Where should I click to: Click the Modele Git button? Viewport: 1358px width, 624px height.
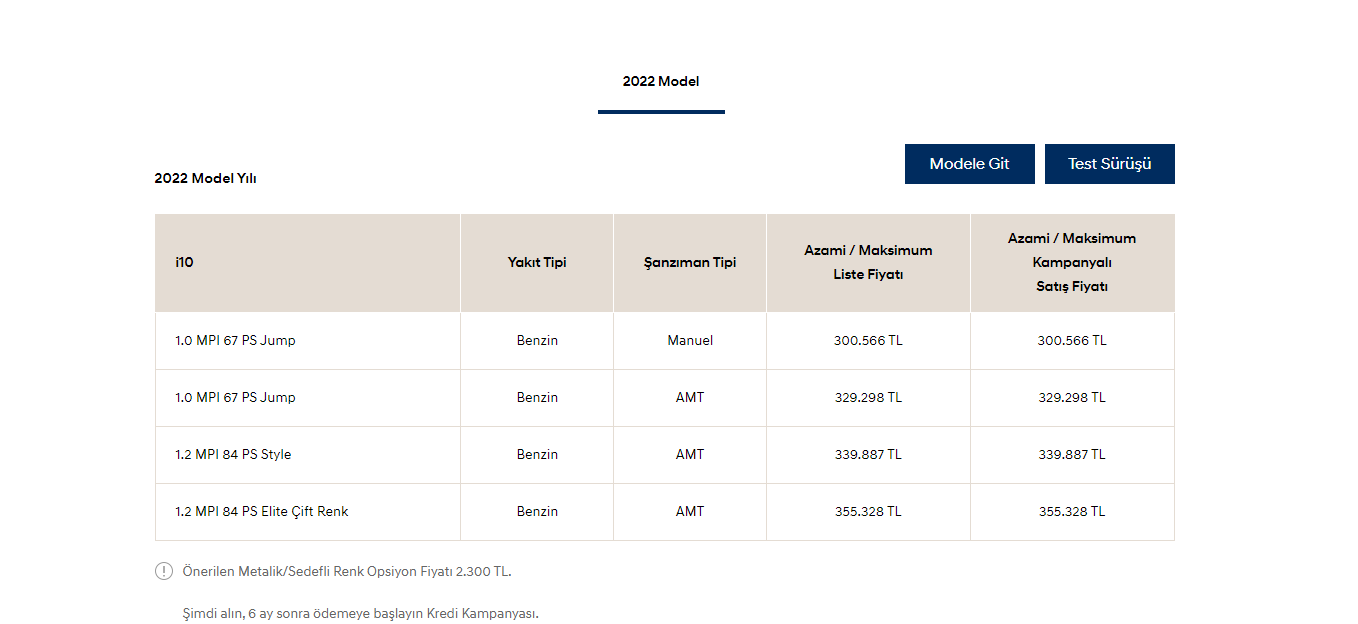970,164
